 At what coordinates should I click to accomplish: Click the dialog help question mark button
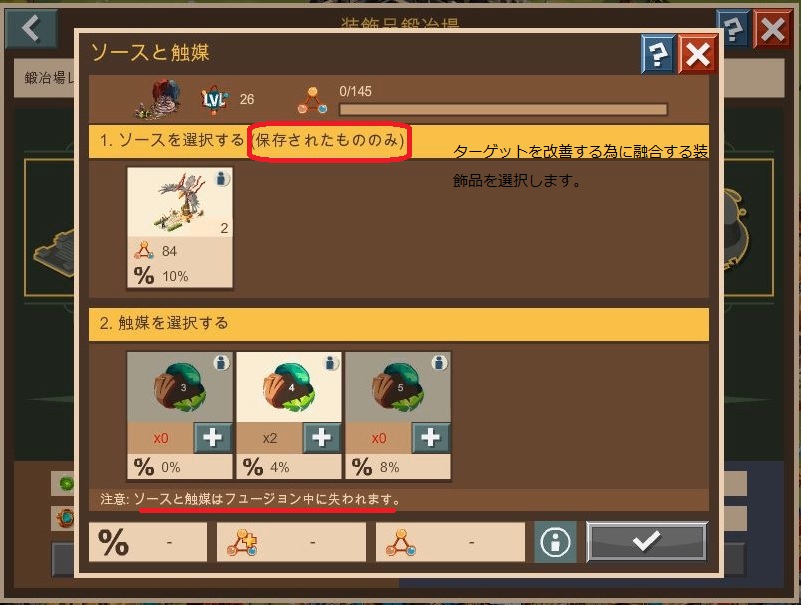point(658,54)
